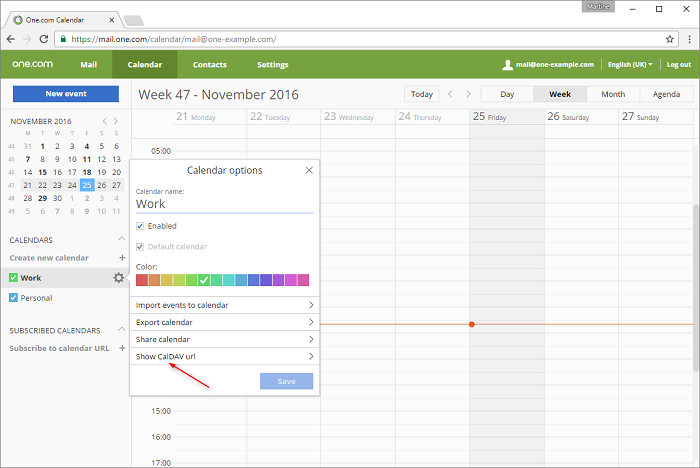Image resolution: width=700 pixels, height=468 pixels.
Task: Click the New event button
Action: 66,93
